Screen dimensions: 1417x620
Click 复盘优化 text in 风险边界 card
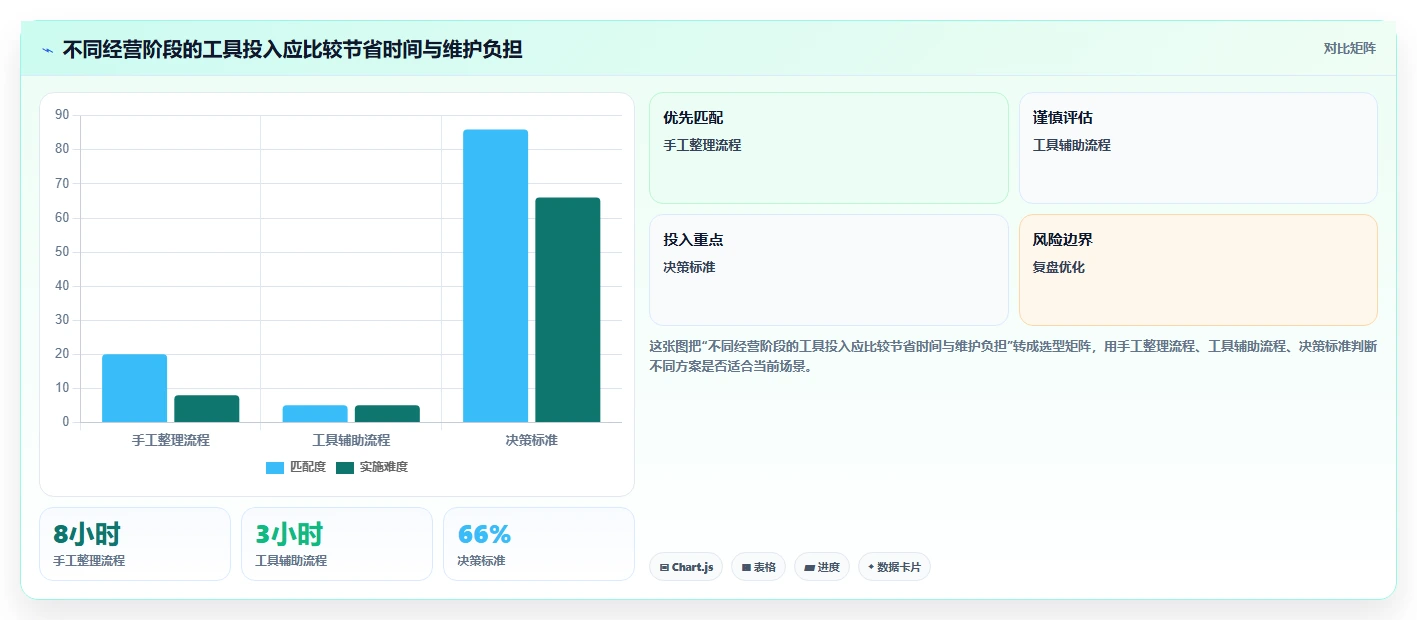pos(1059,267)
